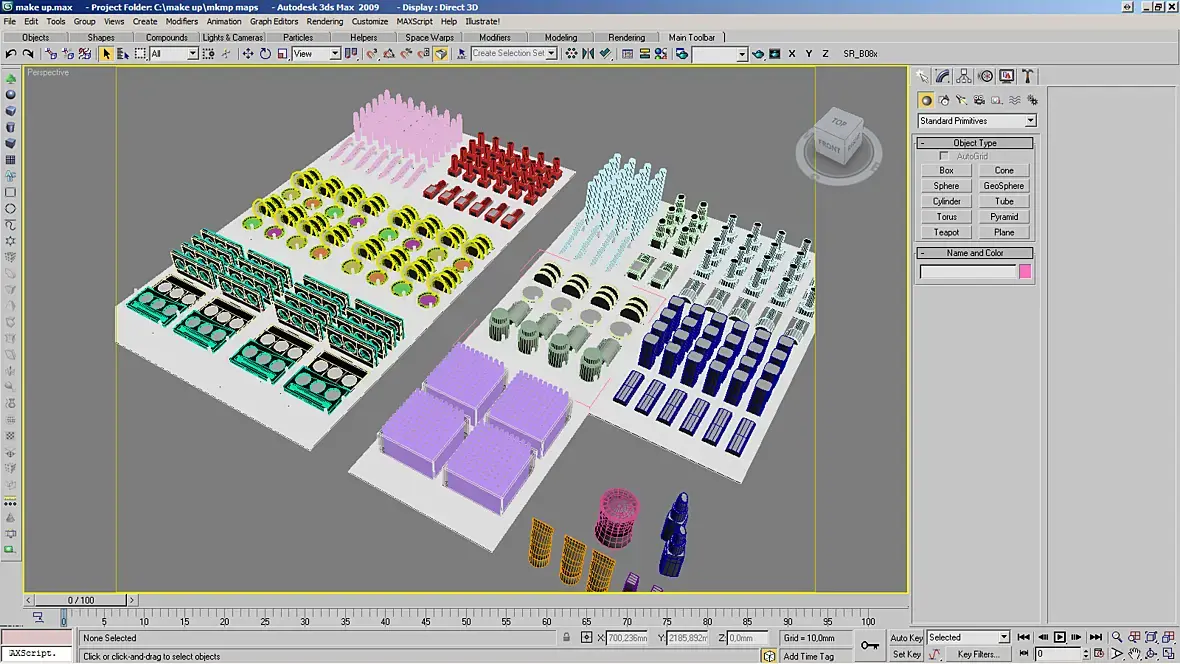Select the Select and Rotate tool

point(265,53)
